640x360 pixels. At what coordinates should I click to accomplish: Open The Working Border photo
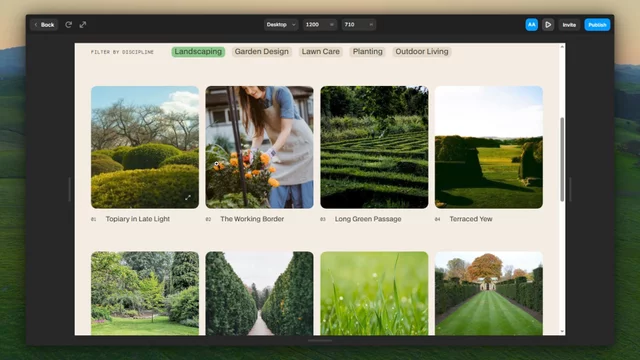coord(260,147)
